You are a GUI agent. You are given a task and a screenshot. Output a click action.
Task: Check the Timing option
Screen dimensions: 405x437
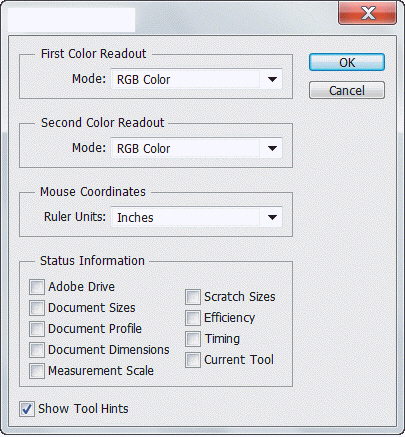click(193, 339)
